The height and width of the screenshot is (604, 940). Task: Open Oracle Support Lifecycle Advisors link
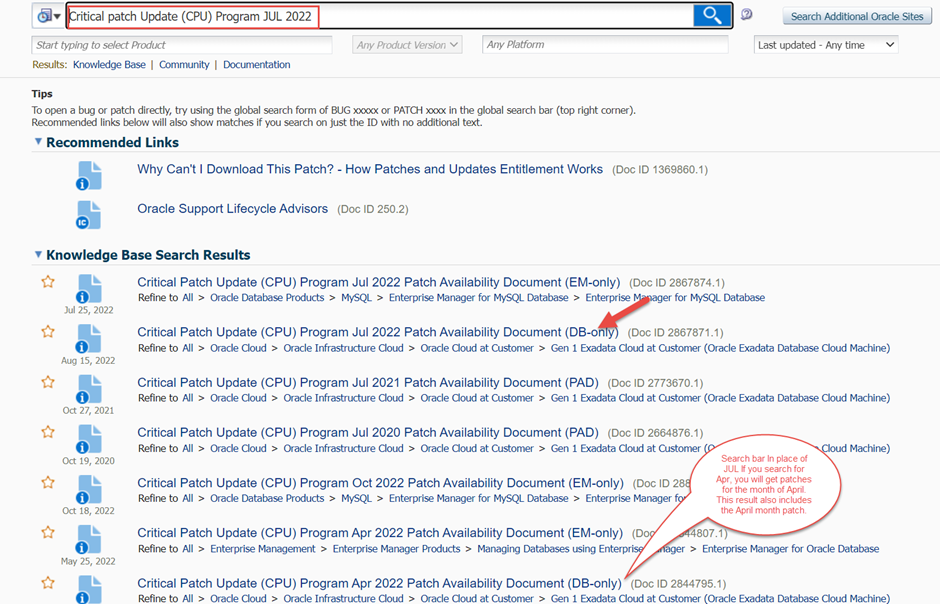coord(233,209)
